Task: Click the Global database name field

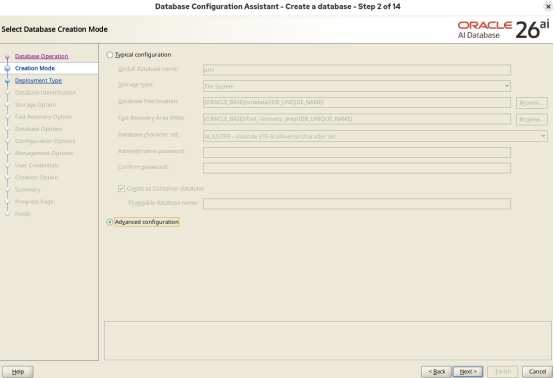Action: [357, 70]
